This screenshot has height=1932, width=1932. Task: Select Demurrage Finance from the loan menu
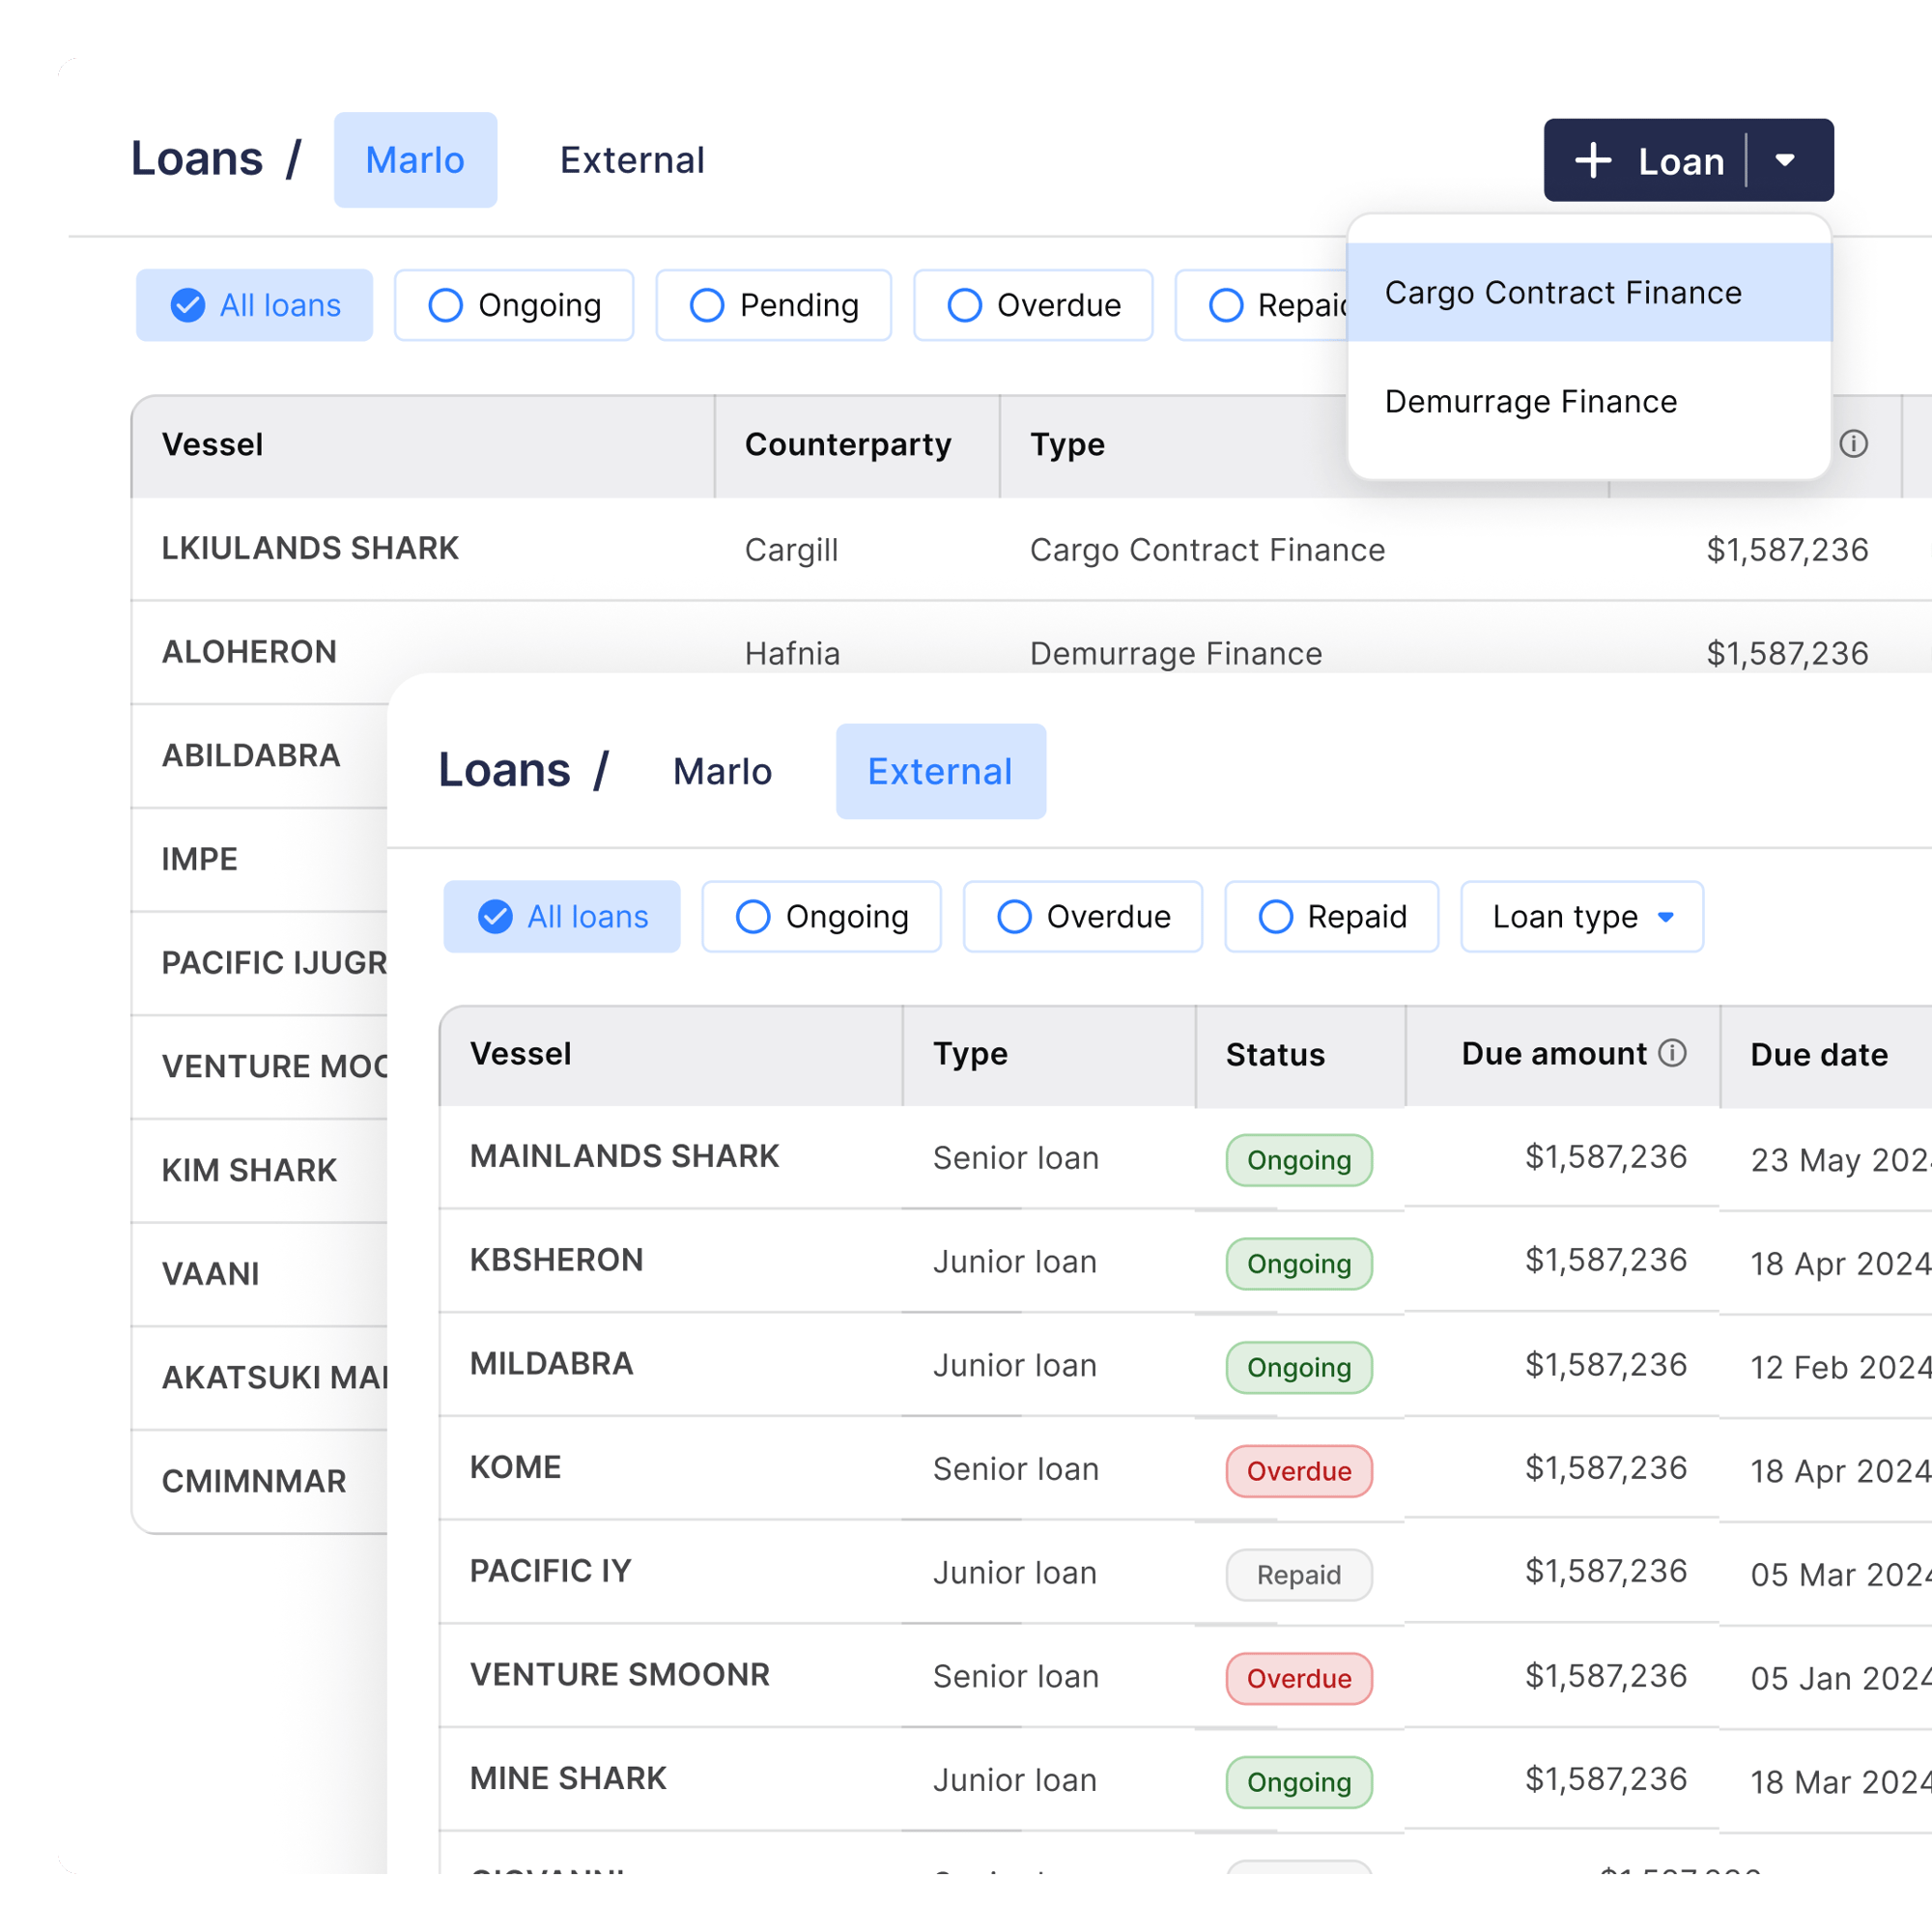tap(1589, 401)
